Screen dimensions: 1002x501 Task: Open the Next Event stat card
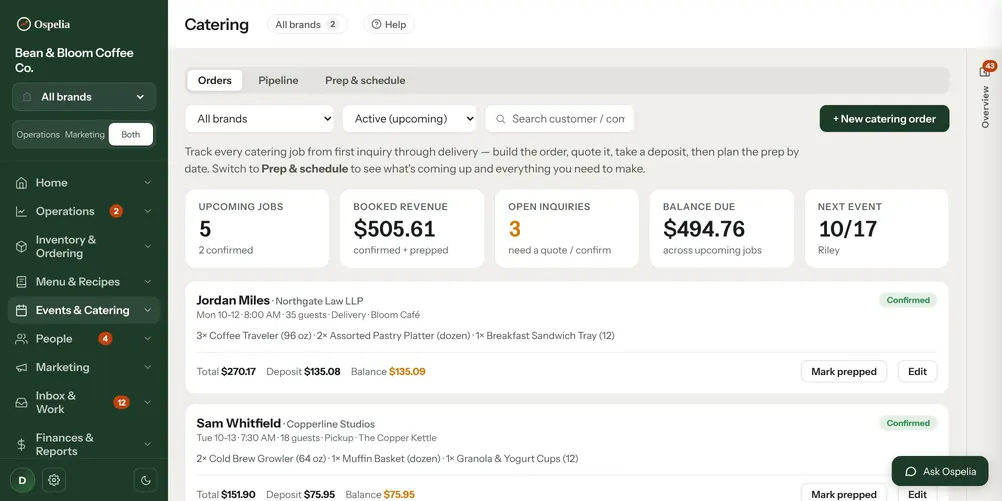pos(876,228)
